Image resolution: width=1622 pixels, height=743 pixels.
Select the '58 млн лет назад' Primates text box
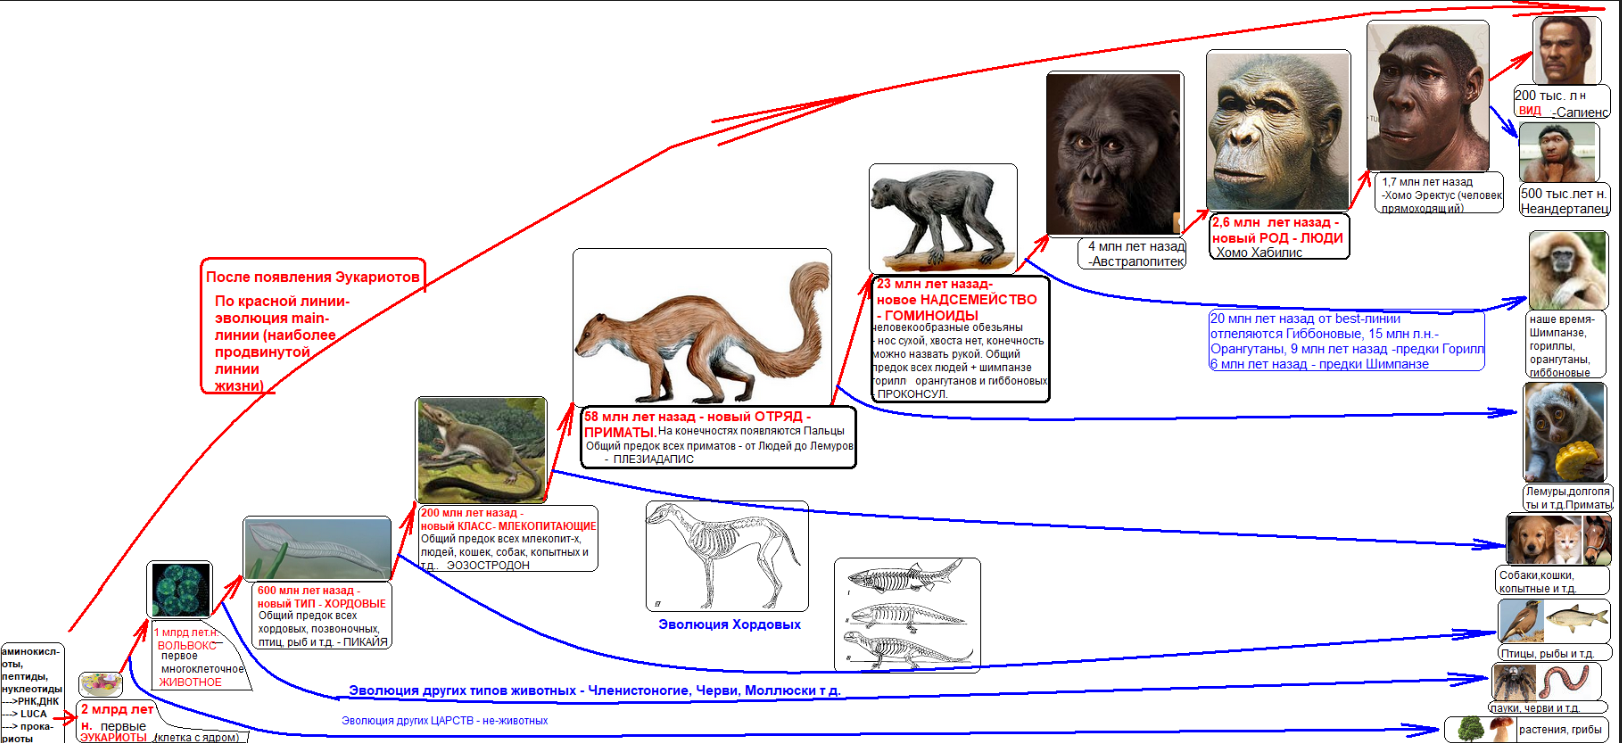point(718,437)
